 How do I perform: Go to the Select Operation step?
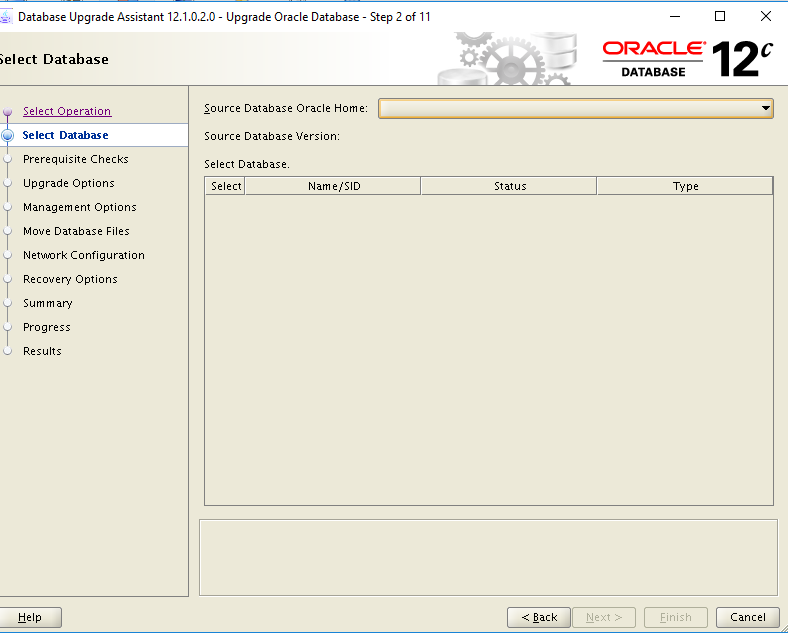click(67, 111)
